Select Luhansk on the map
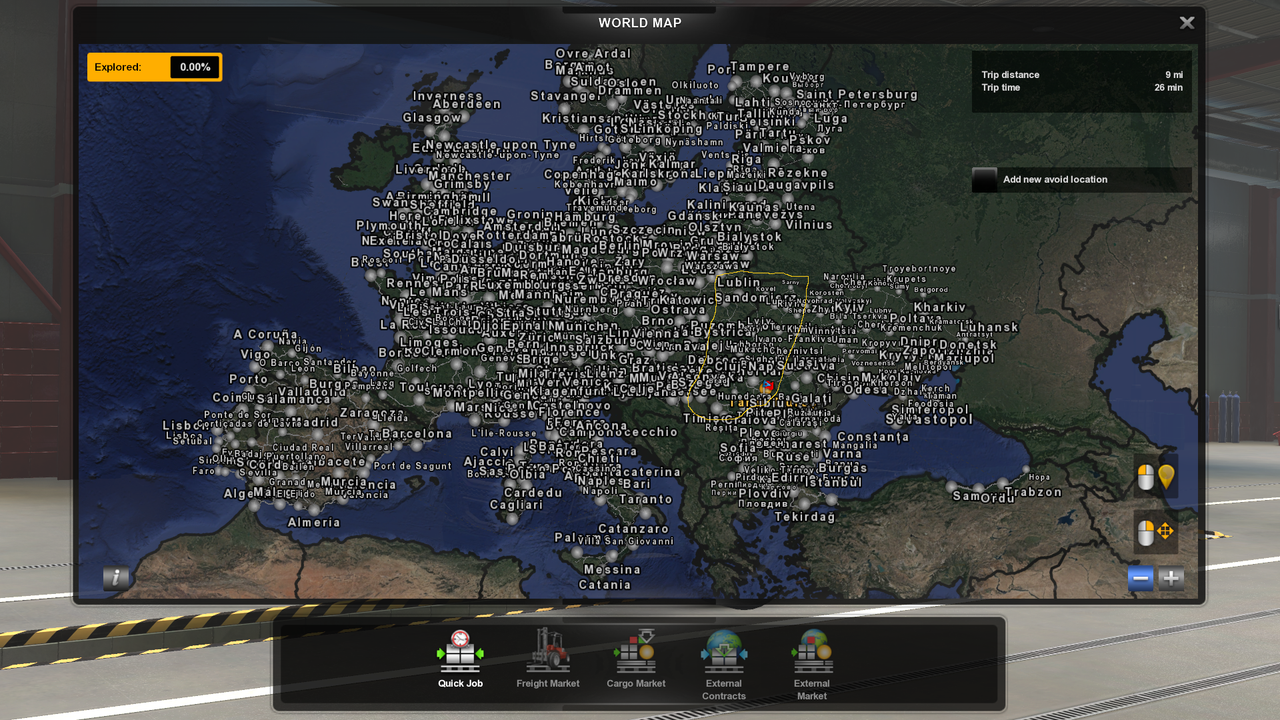The height and width of the screenshot is (720, 1280). 989,327
